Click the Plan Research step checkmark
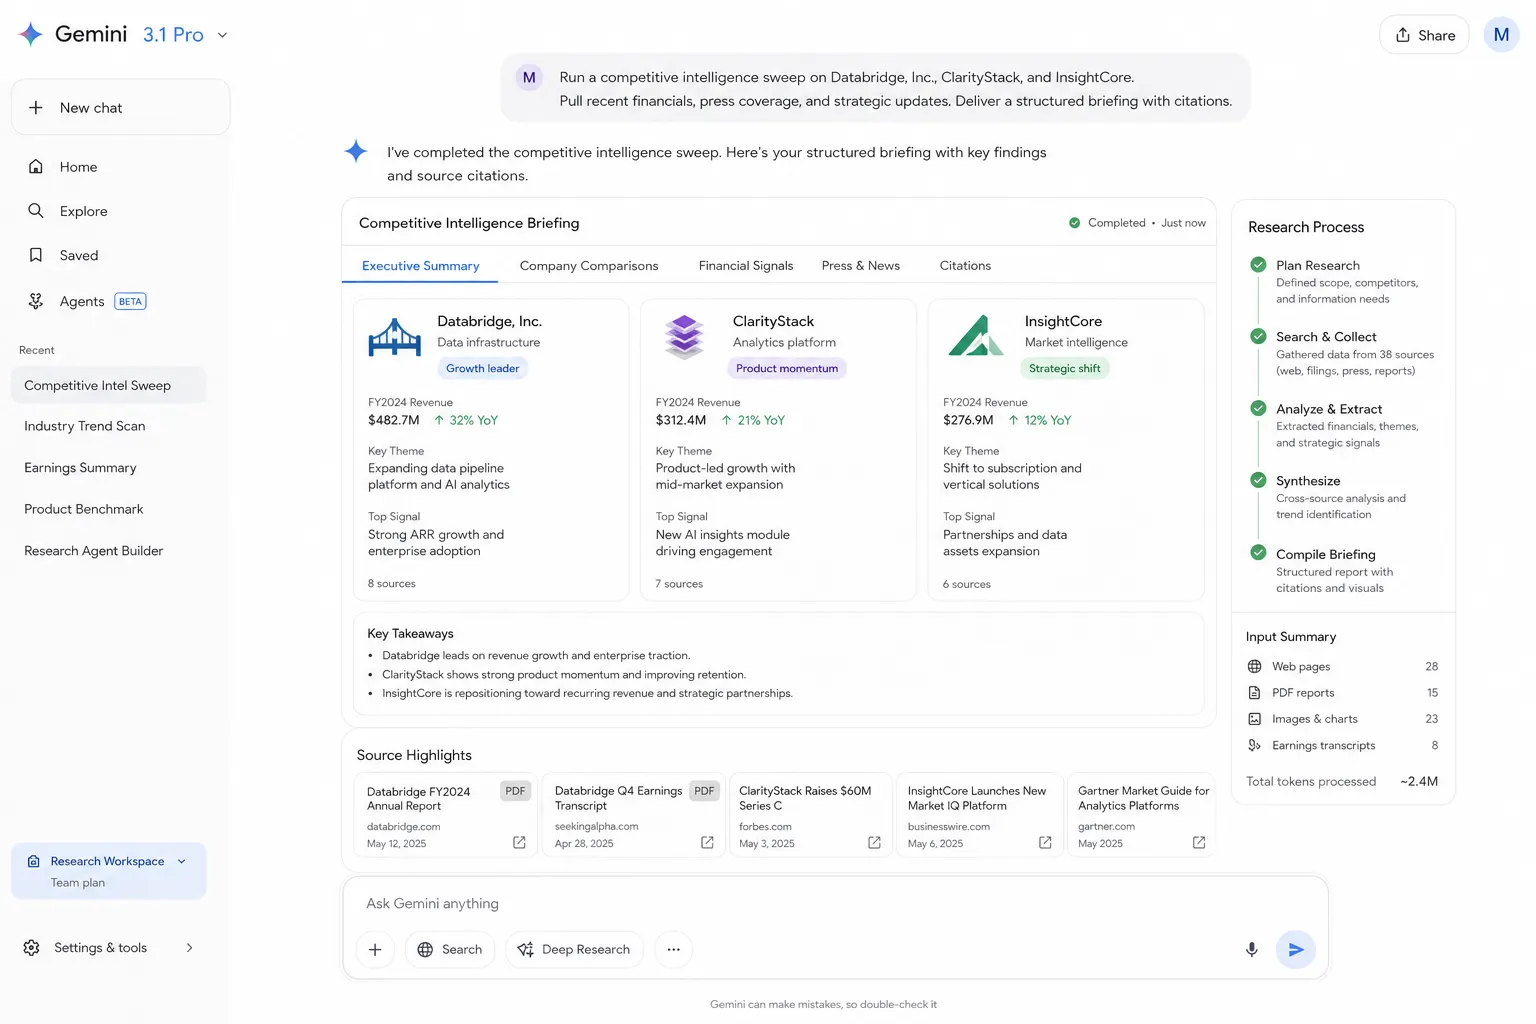Viewport: 1536px width, 1024px height. 1258,265
